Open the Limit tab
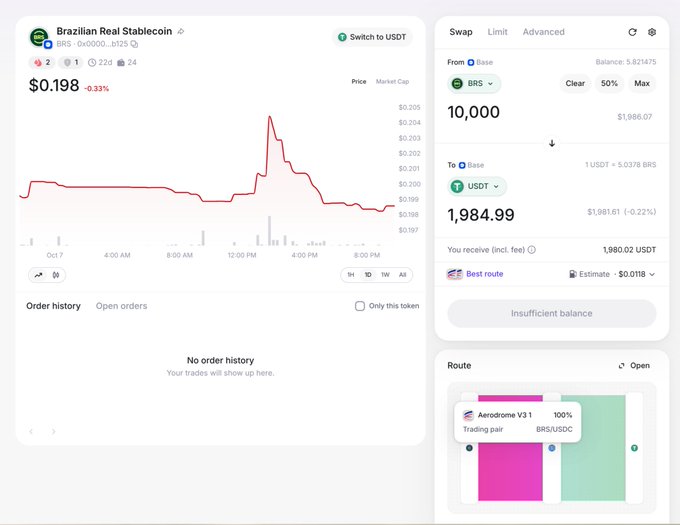This screenshot has height=525, width=680. click(x=497, y=32)
